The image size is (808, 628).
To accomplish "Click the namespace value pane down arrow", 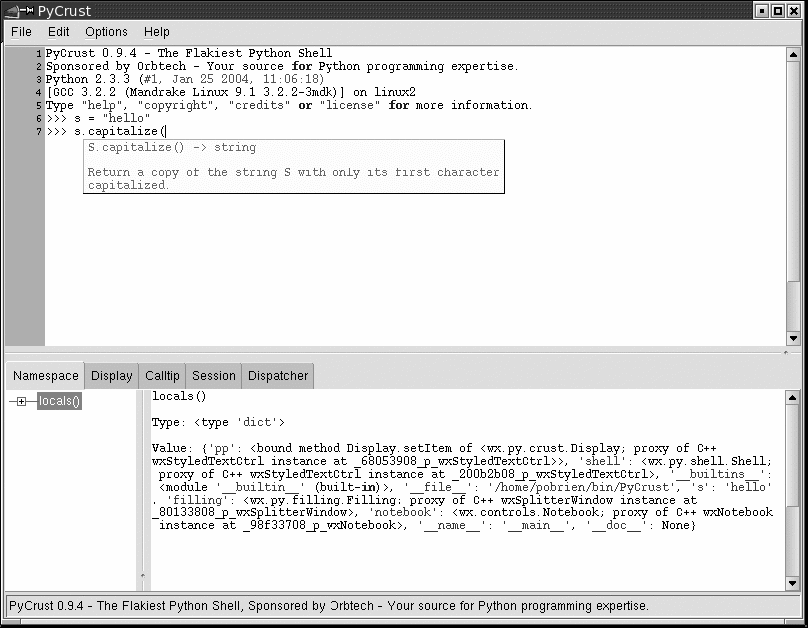I will (793, 583).
